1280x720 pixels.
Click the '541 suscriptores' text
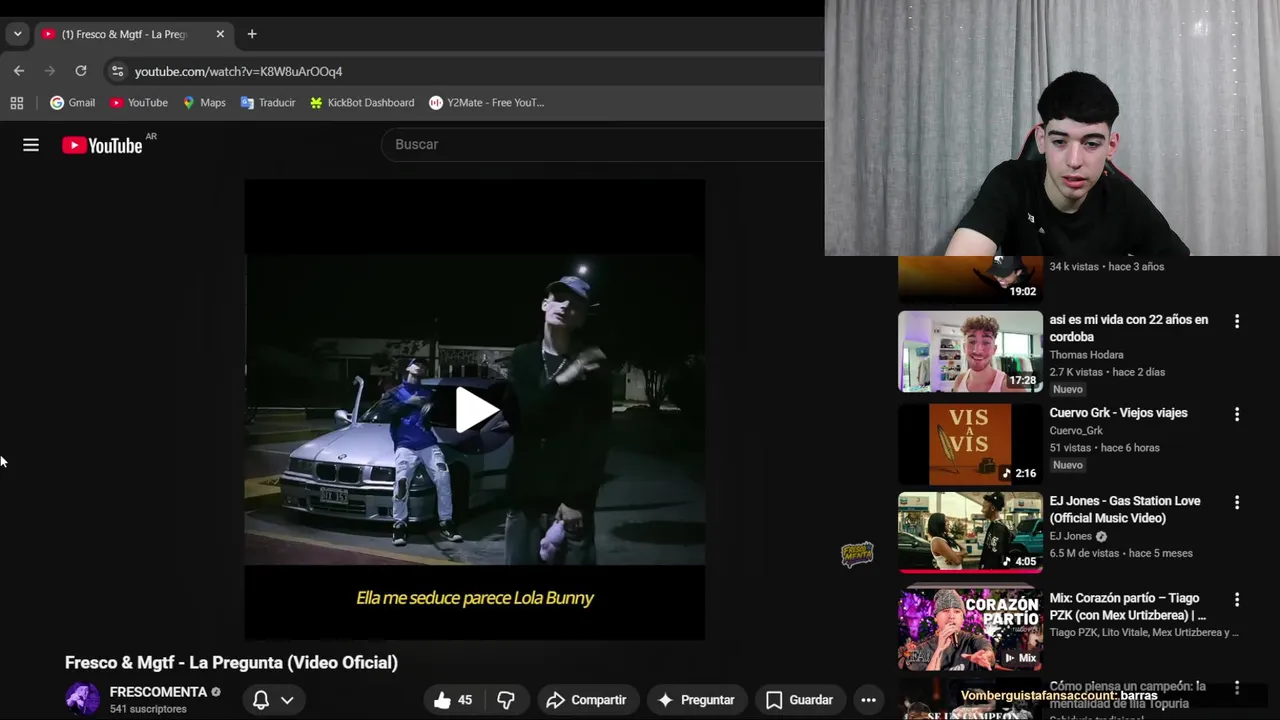click(148, 709)
